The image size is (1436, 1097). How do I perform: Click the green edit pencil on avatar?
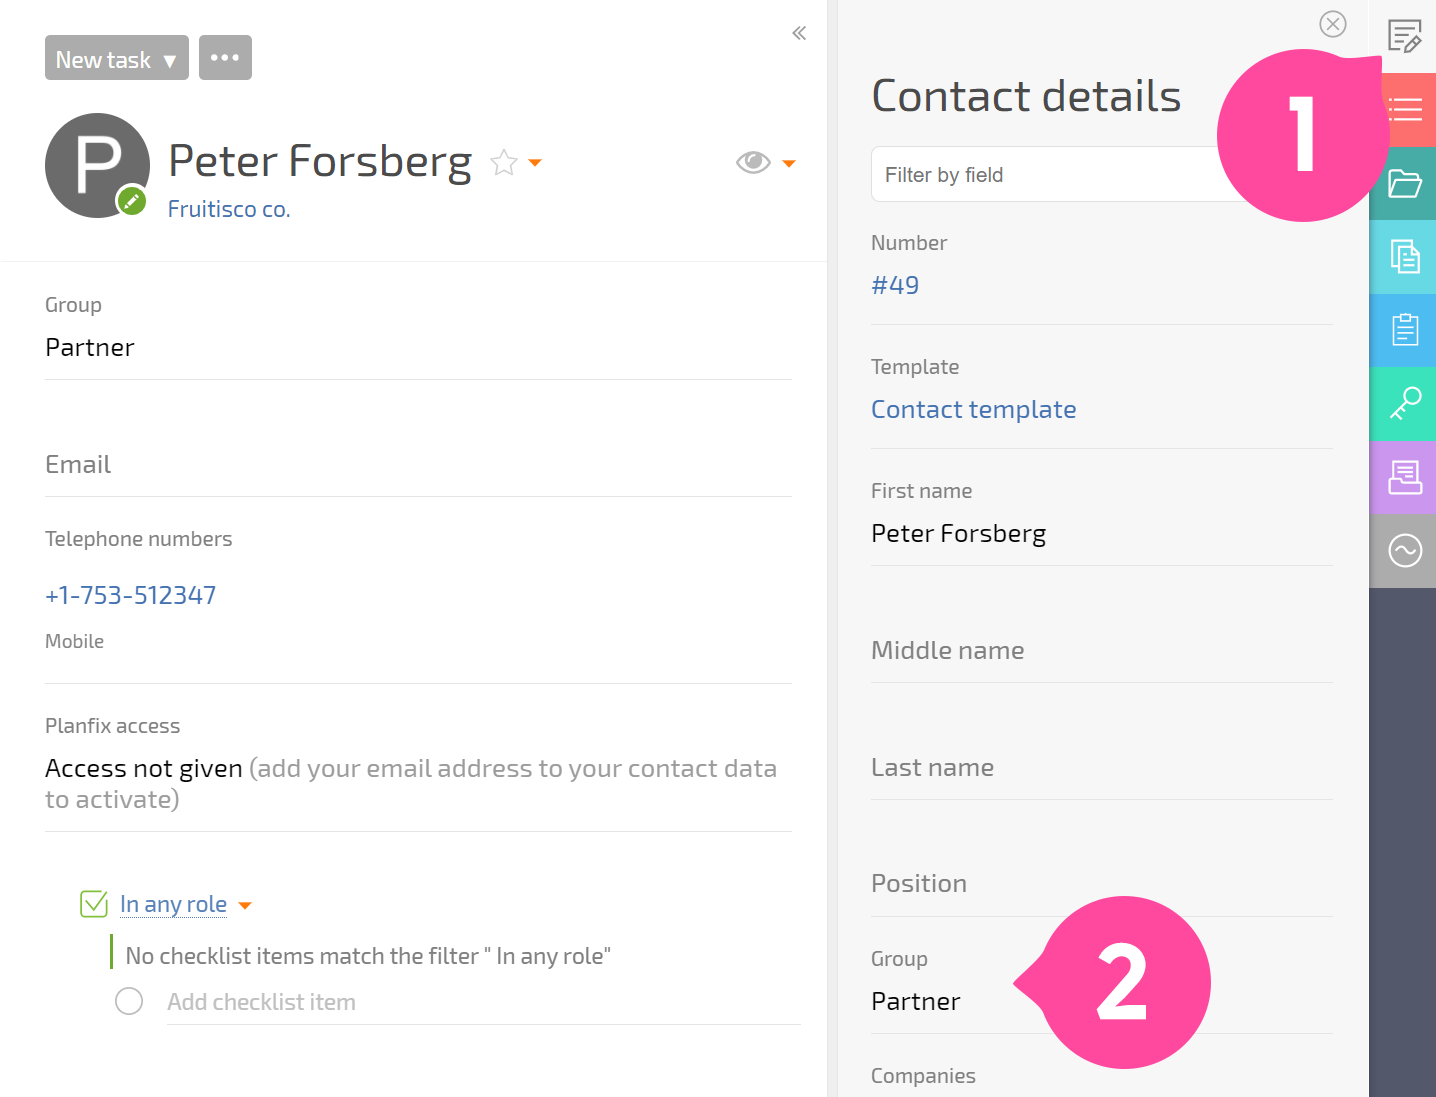pos(131,201)
